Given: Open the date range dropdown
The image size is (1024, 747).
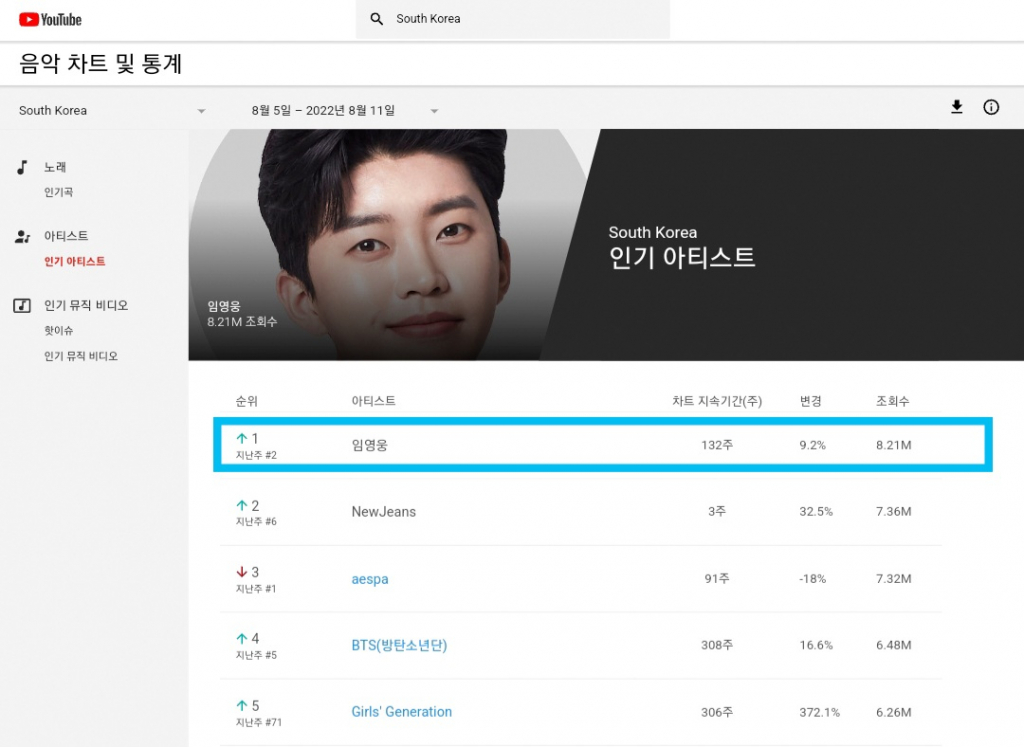Looking at the screenshot, I should click(434, 111).
